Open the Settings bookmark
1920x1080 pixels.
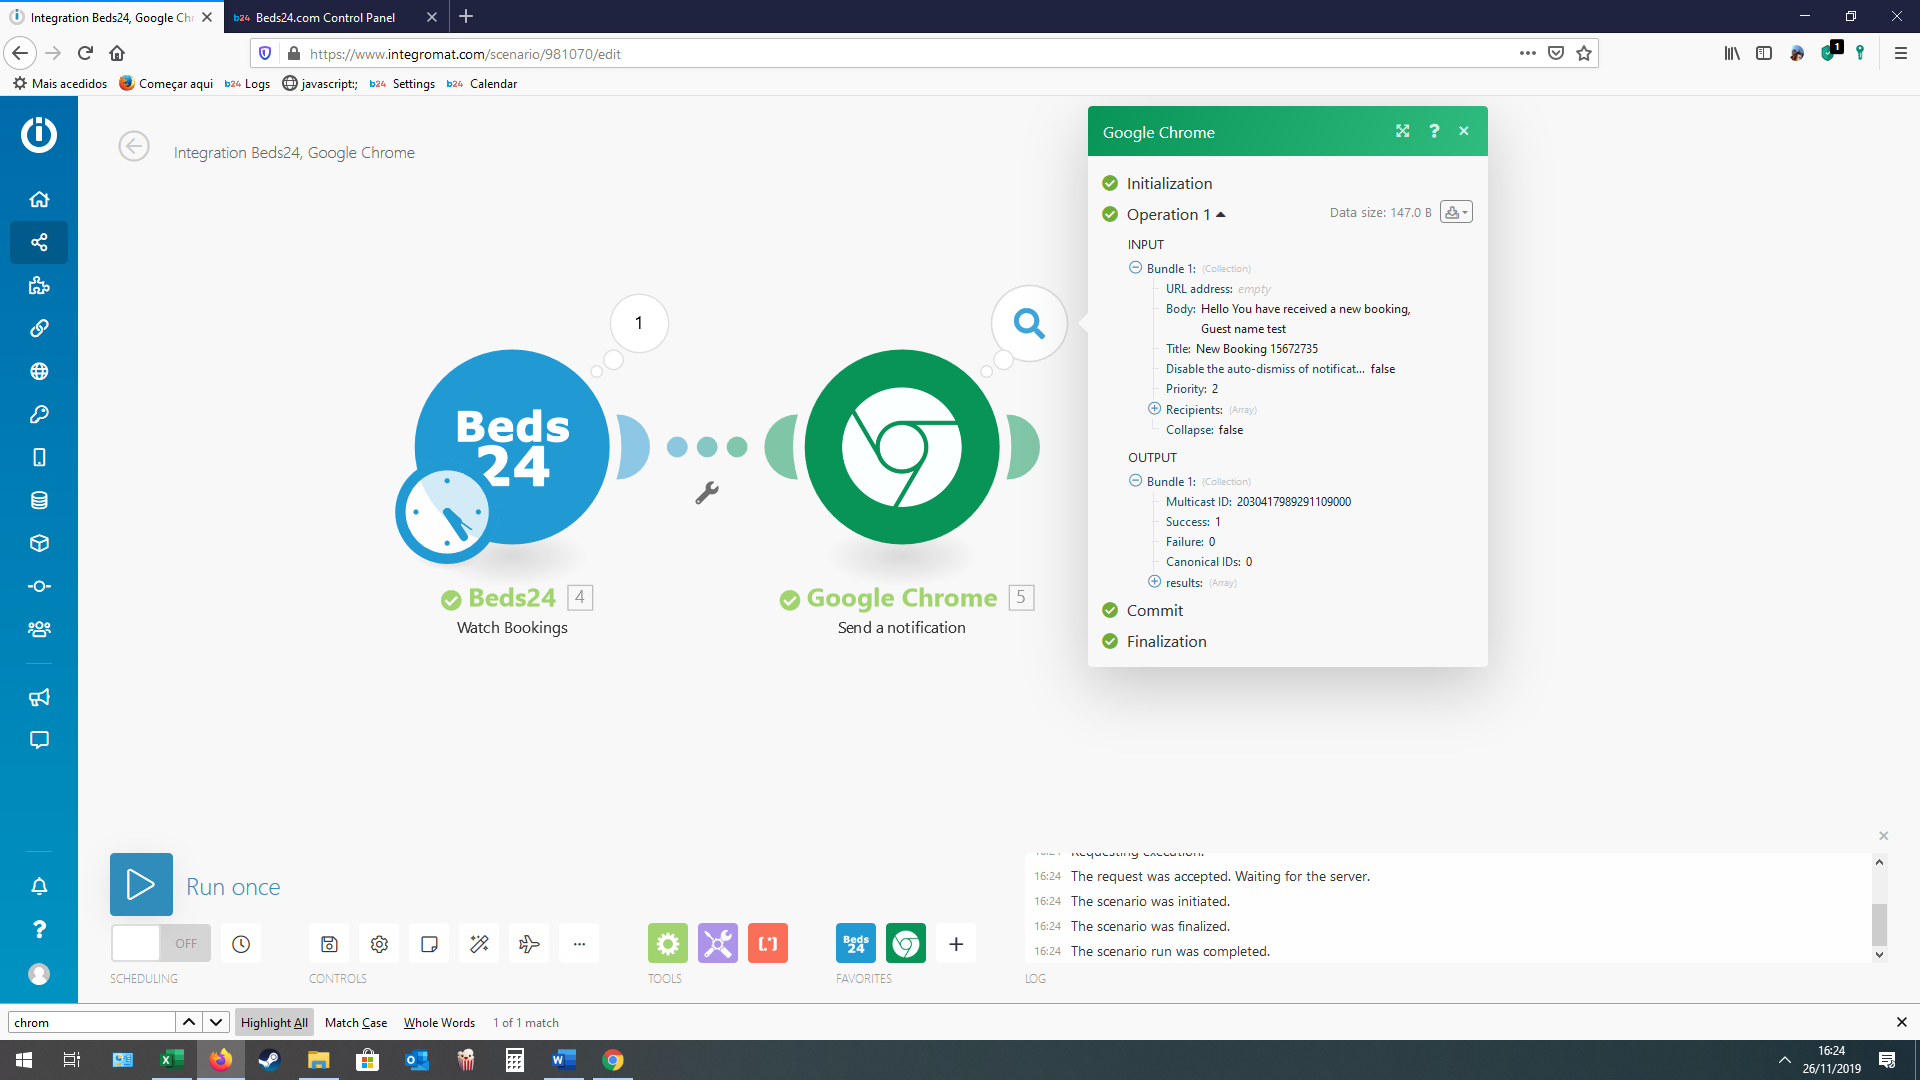click(402, 84)
